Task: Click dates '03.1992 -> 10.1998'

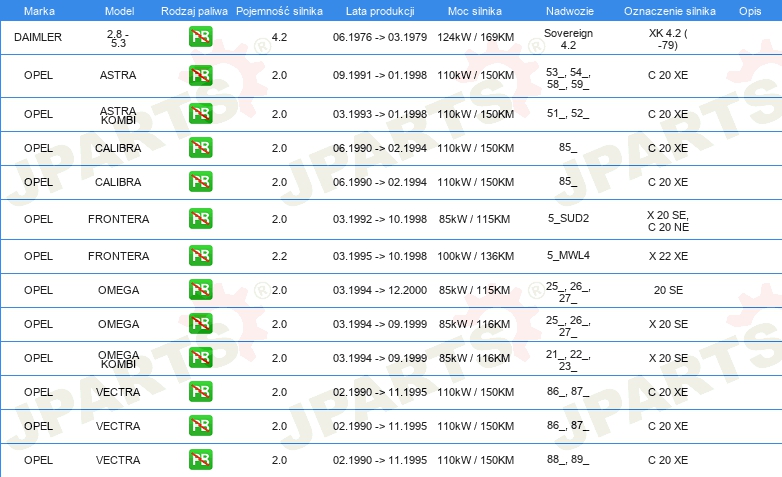Action: coord(380,219)
